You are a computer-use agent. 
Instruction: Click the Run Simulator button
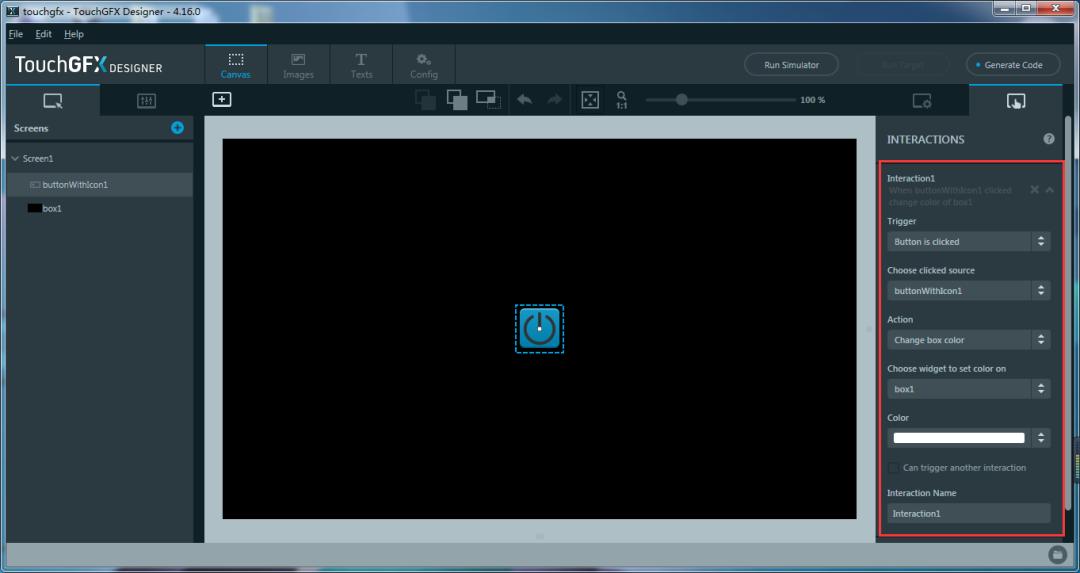(791, 65)
